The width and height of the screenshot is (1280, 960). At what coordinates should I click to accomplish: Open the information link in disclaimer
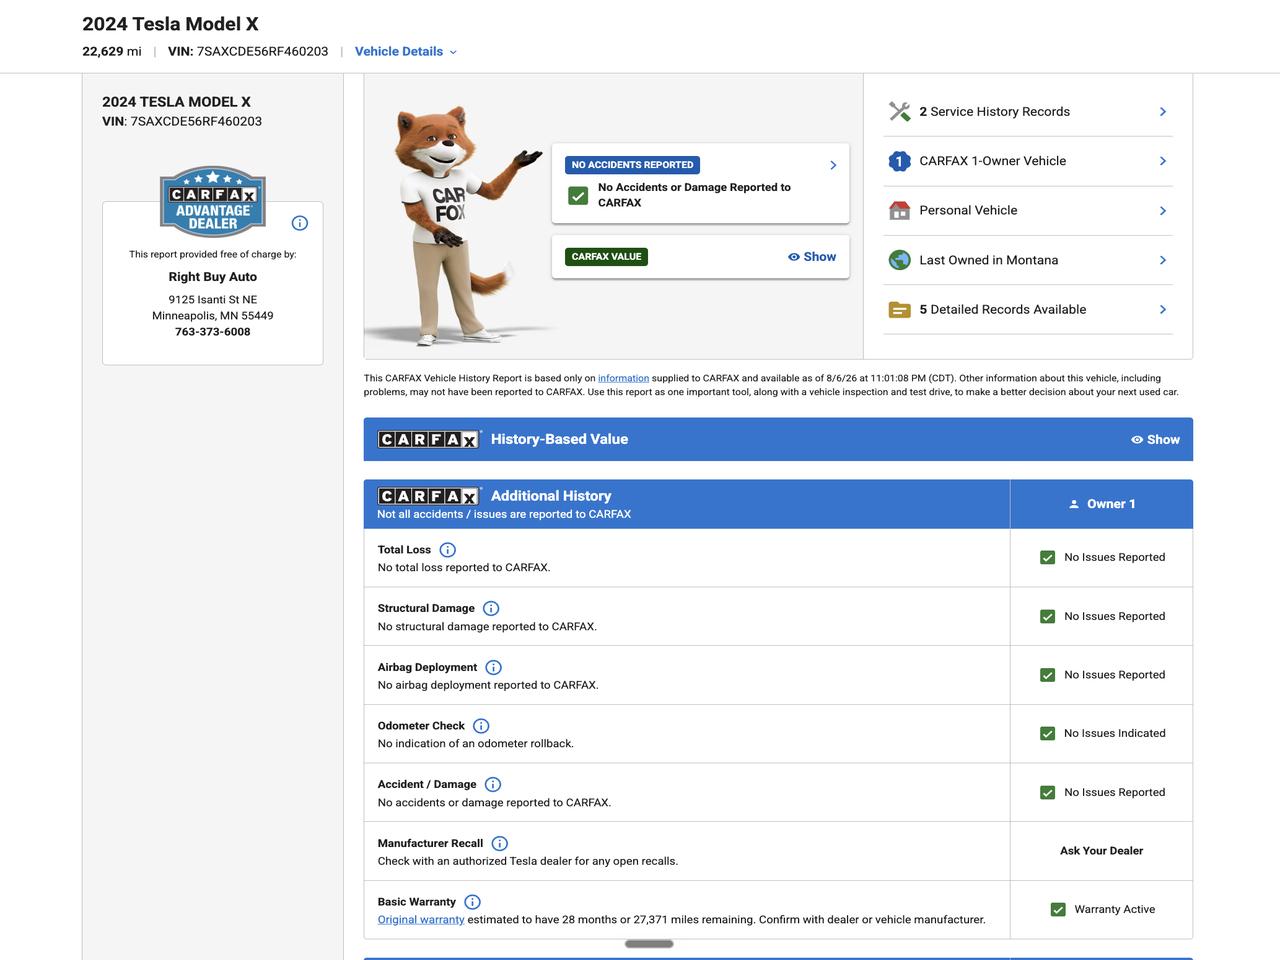click(623, 379)
